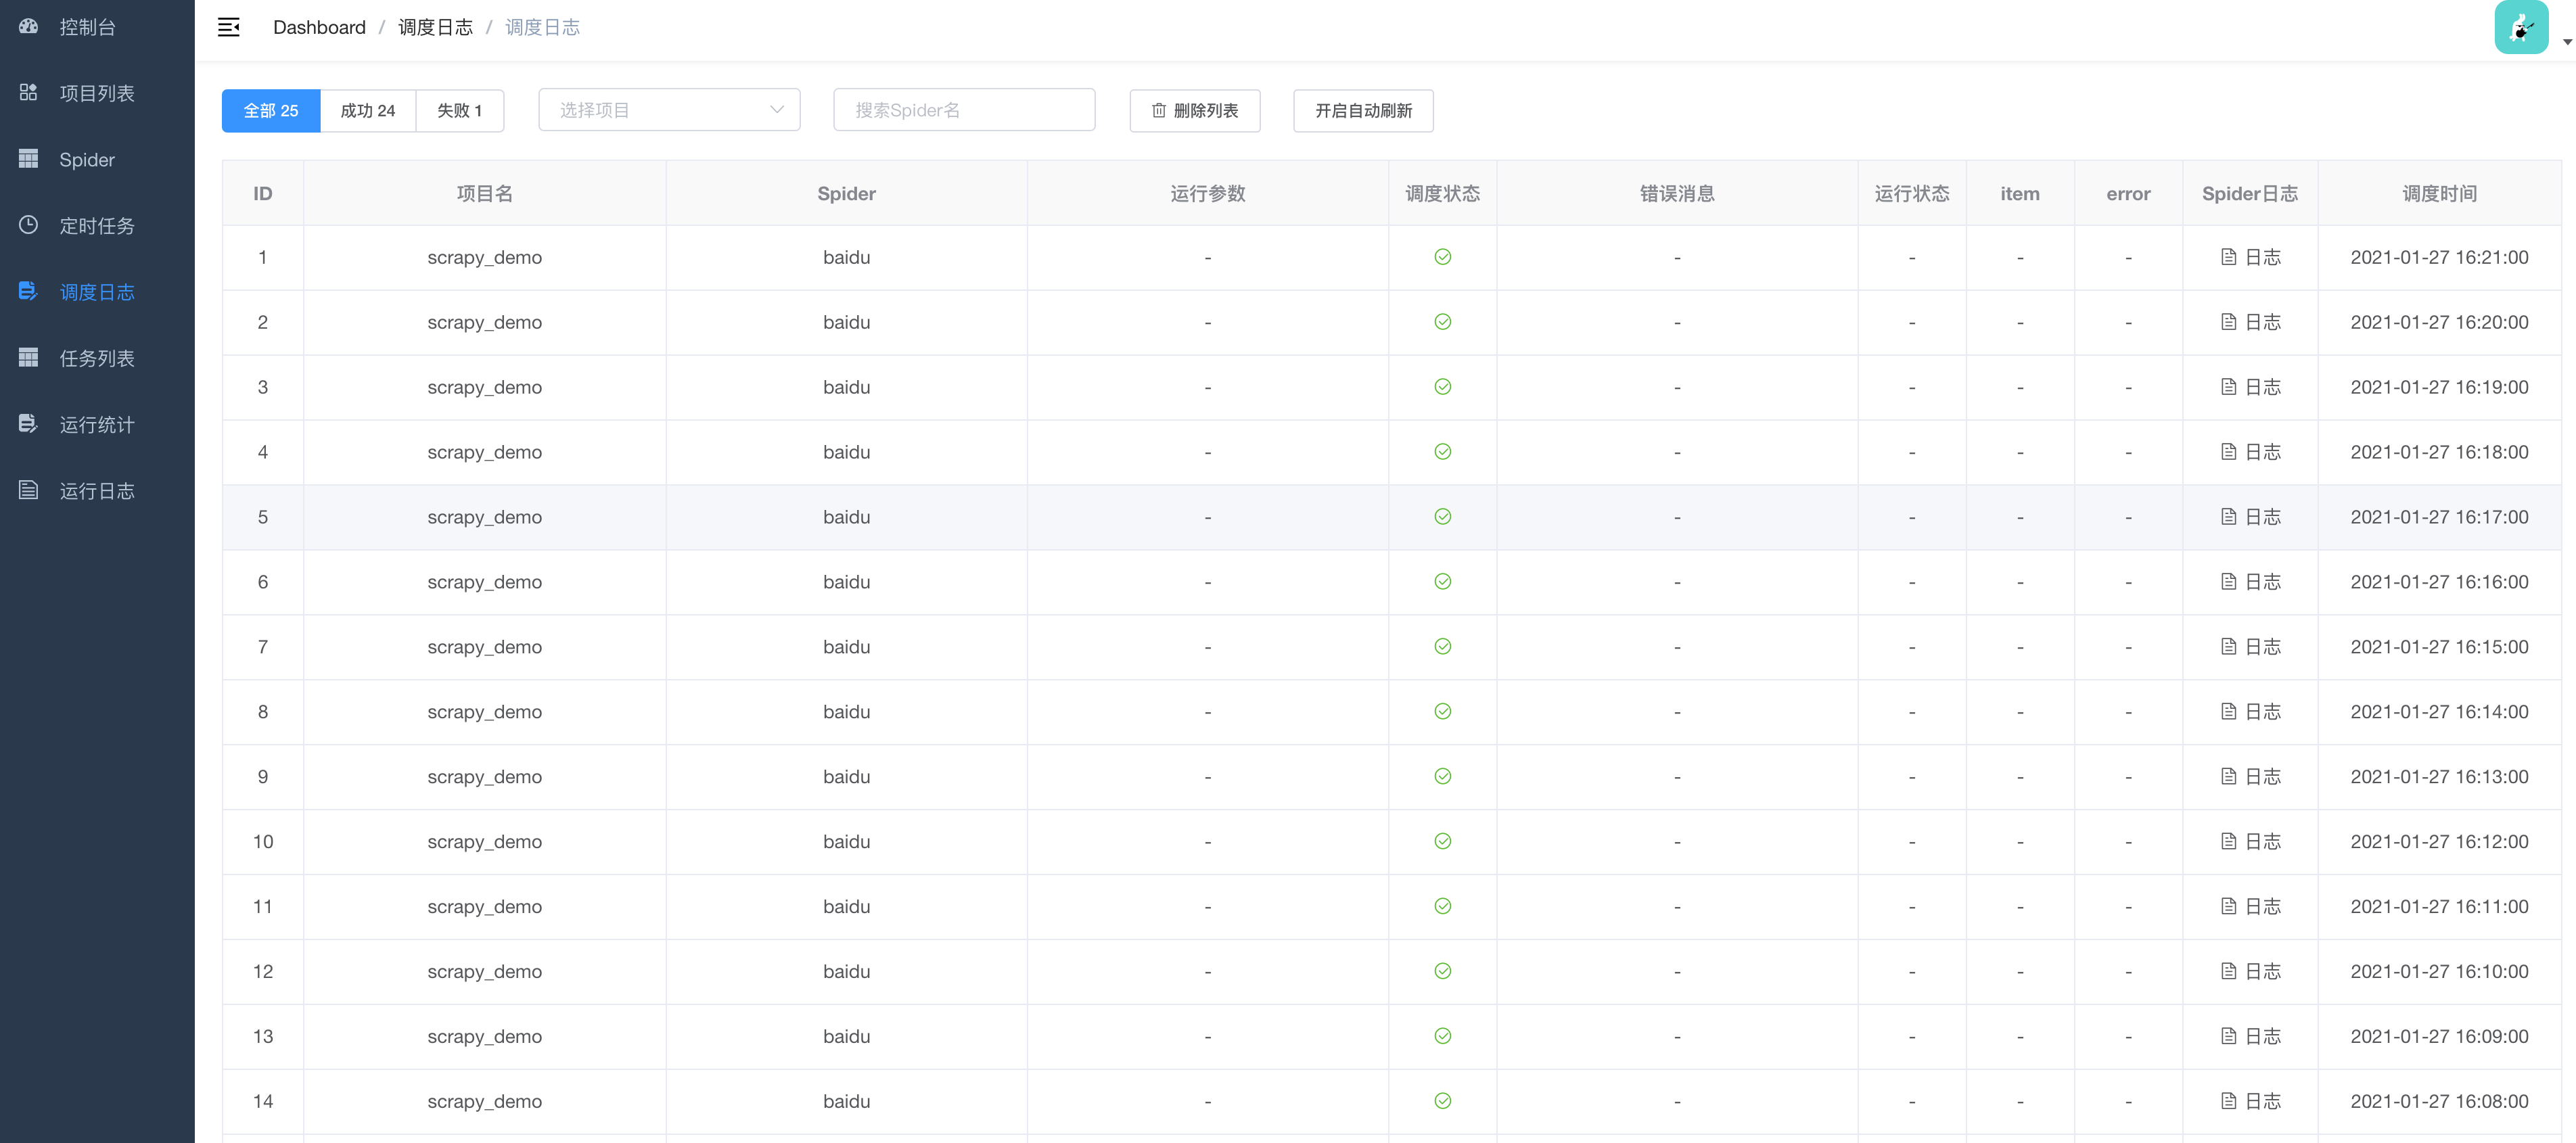Click the user avatar image
This screenshot has height=1143, width=2576.
[x=2521, y=27]
